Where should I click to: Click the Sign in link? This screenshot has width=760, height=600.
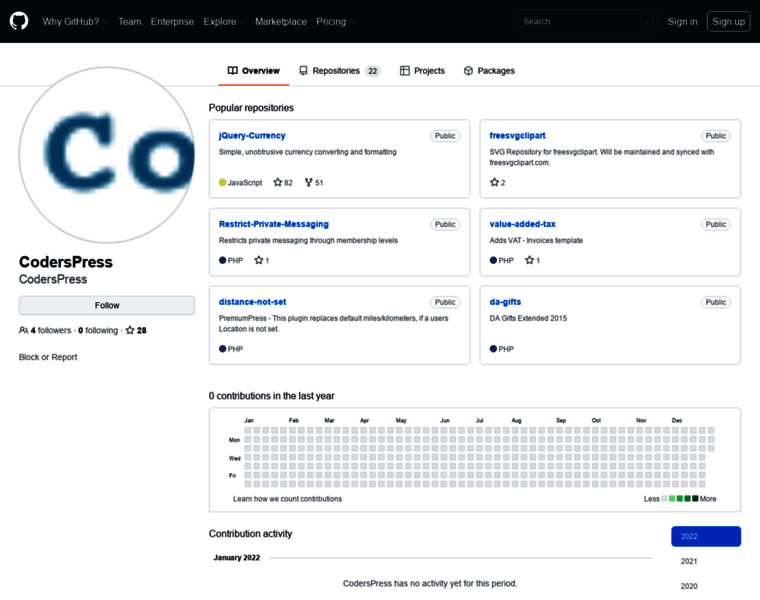682,21
